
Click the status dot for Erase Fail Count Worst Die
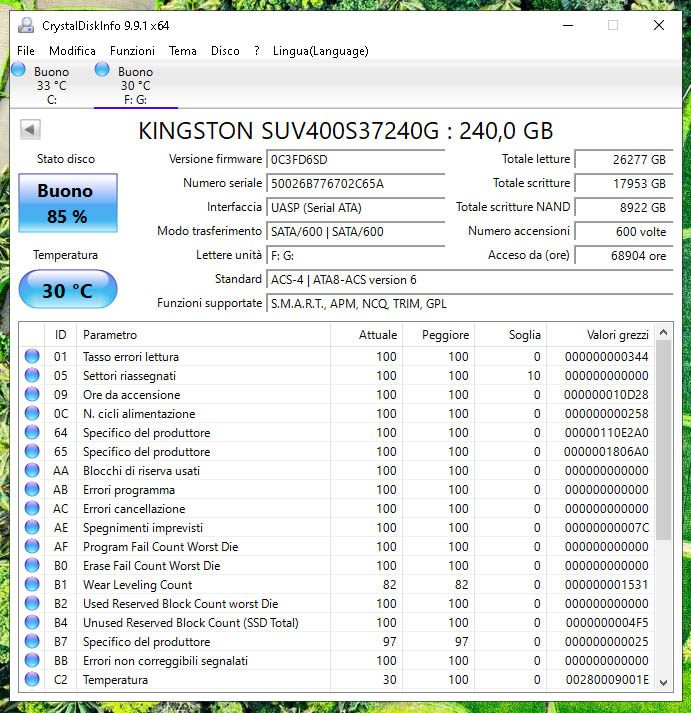coord(32,566)
